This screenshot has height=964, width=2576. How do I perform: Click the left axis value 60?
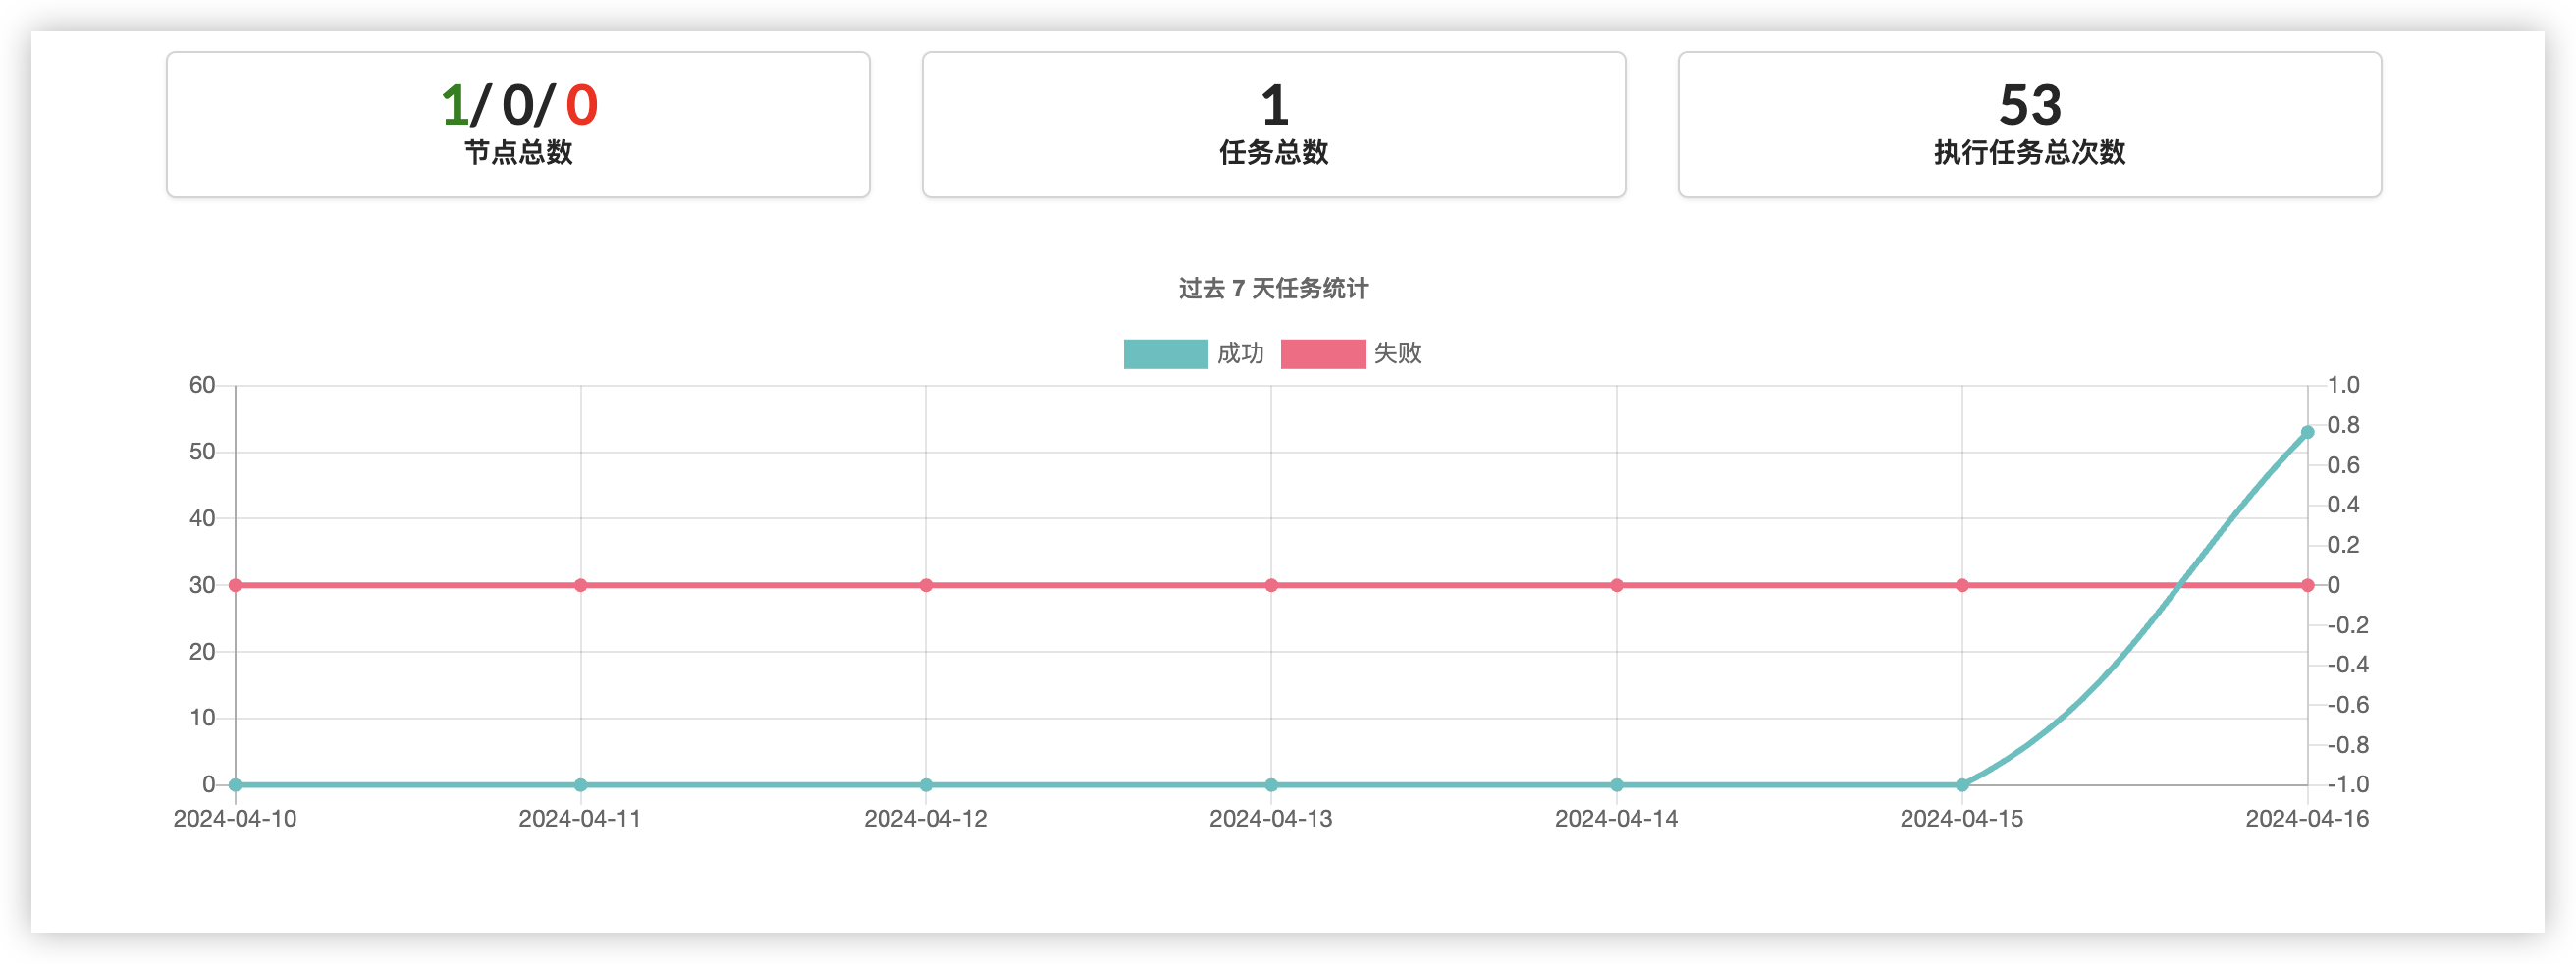202,385
